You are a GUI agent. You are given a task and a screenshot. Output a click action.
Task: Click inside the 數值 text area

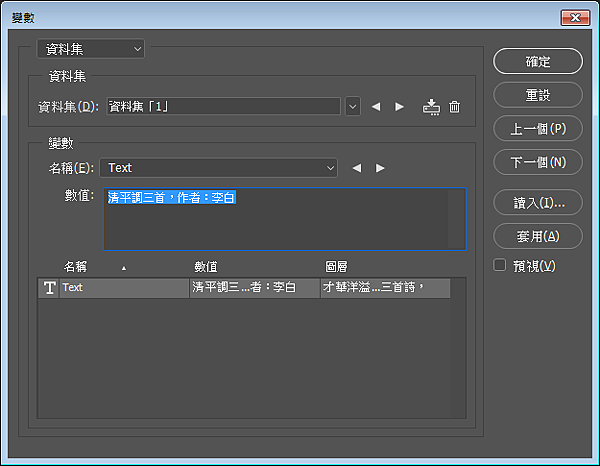(x=285, y=219)
